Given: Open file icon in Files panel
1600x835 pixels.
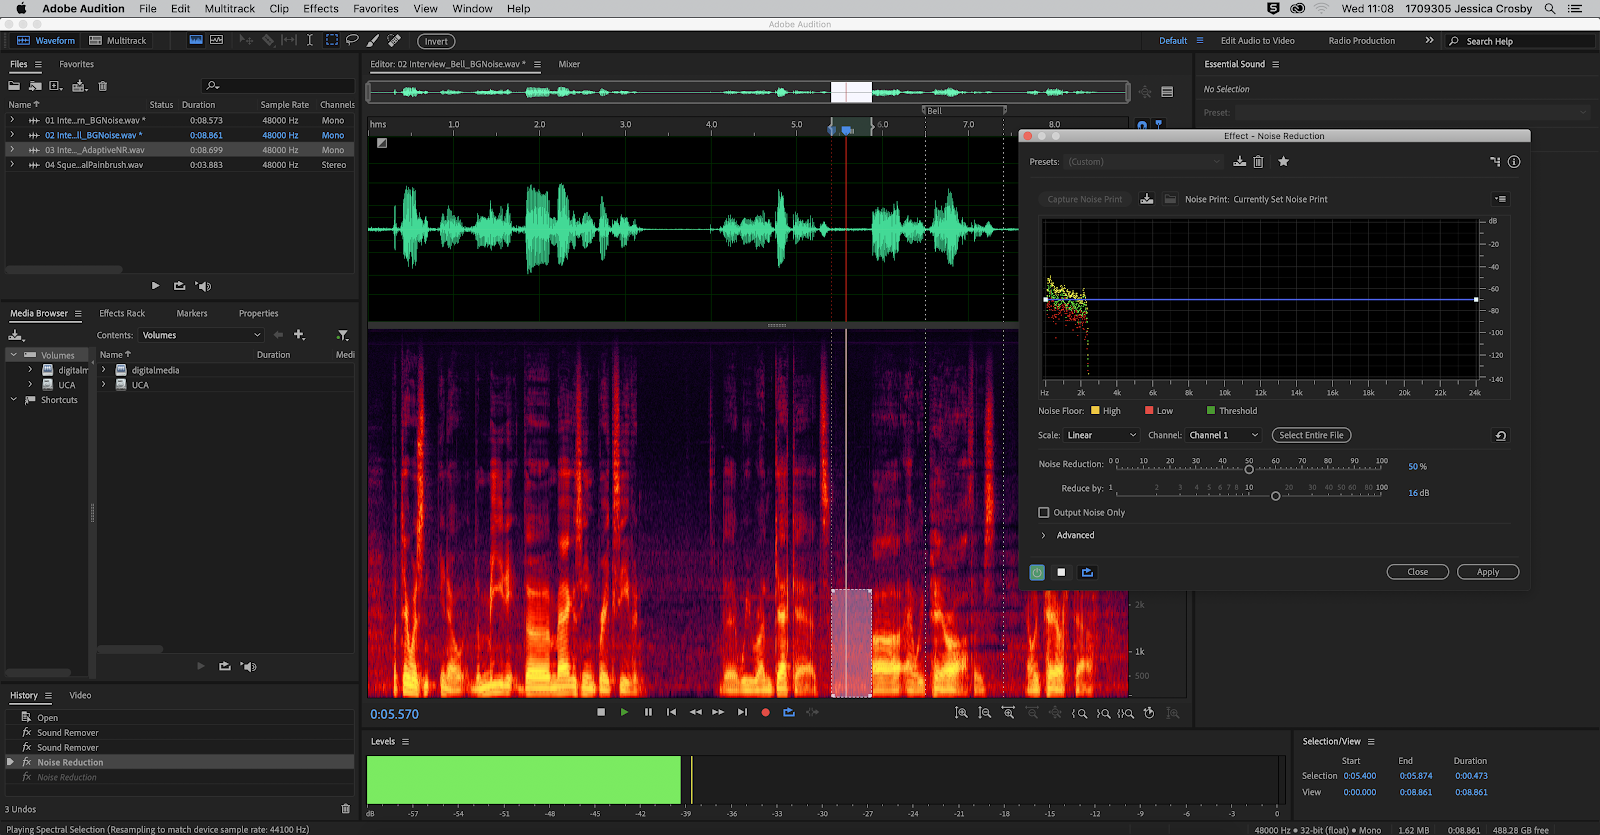Looking at the screenshot, I should point(14,86).
